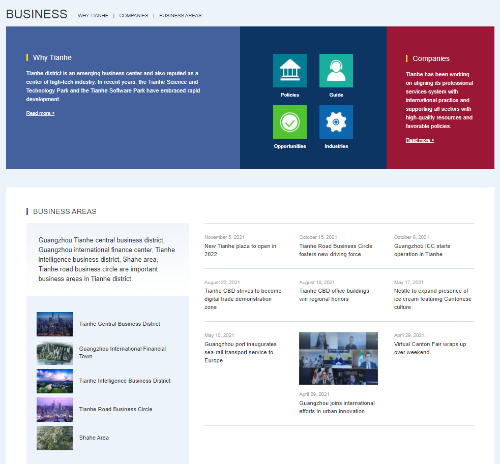The image size is (500, 464).
Task: Open Nestle to expand presence article link
Action: click(x=433, y=299)
